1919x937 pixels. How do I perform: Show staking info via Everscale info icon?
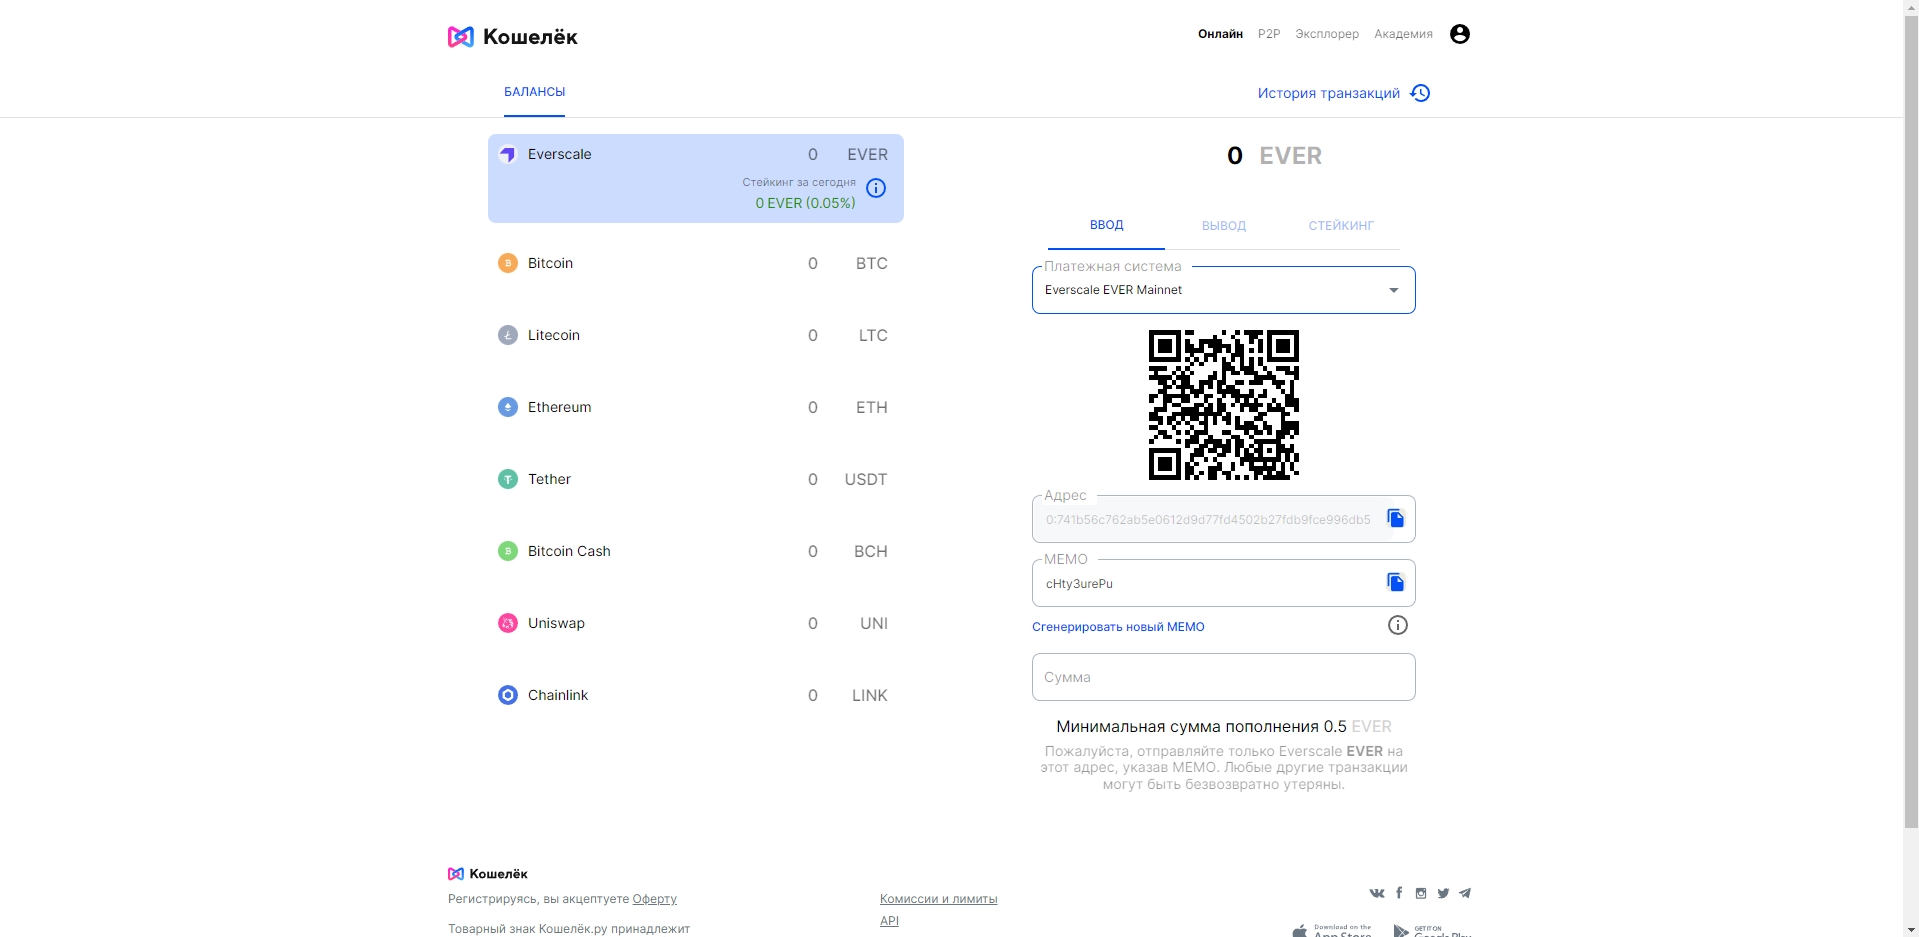(876, 188)
